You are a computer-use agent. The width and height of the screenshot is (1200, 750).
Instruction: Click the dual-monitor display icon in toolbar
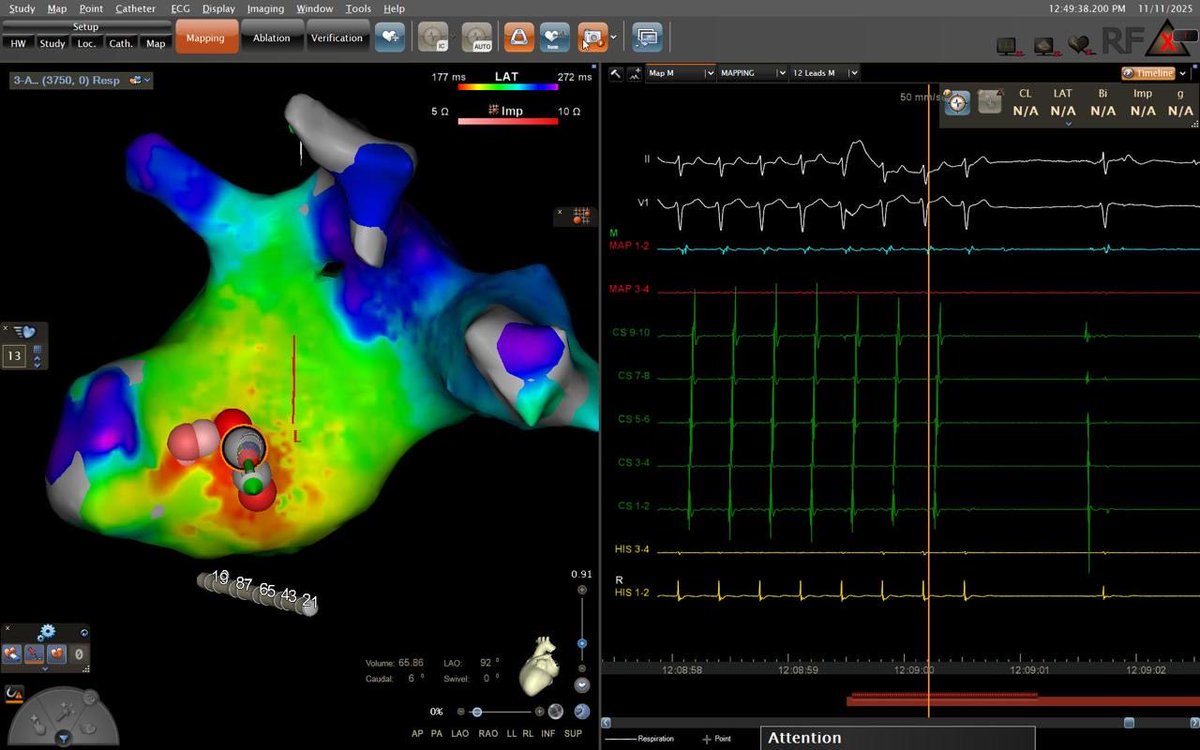tap(646, 36)
